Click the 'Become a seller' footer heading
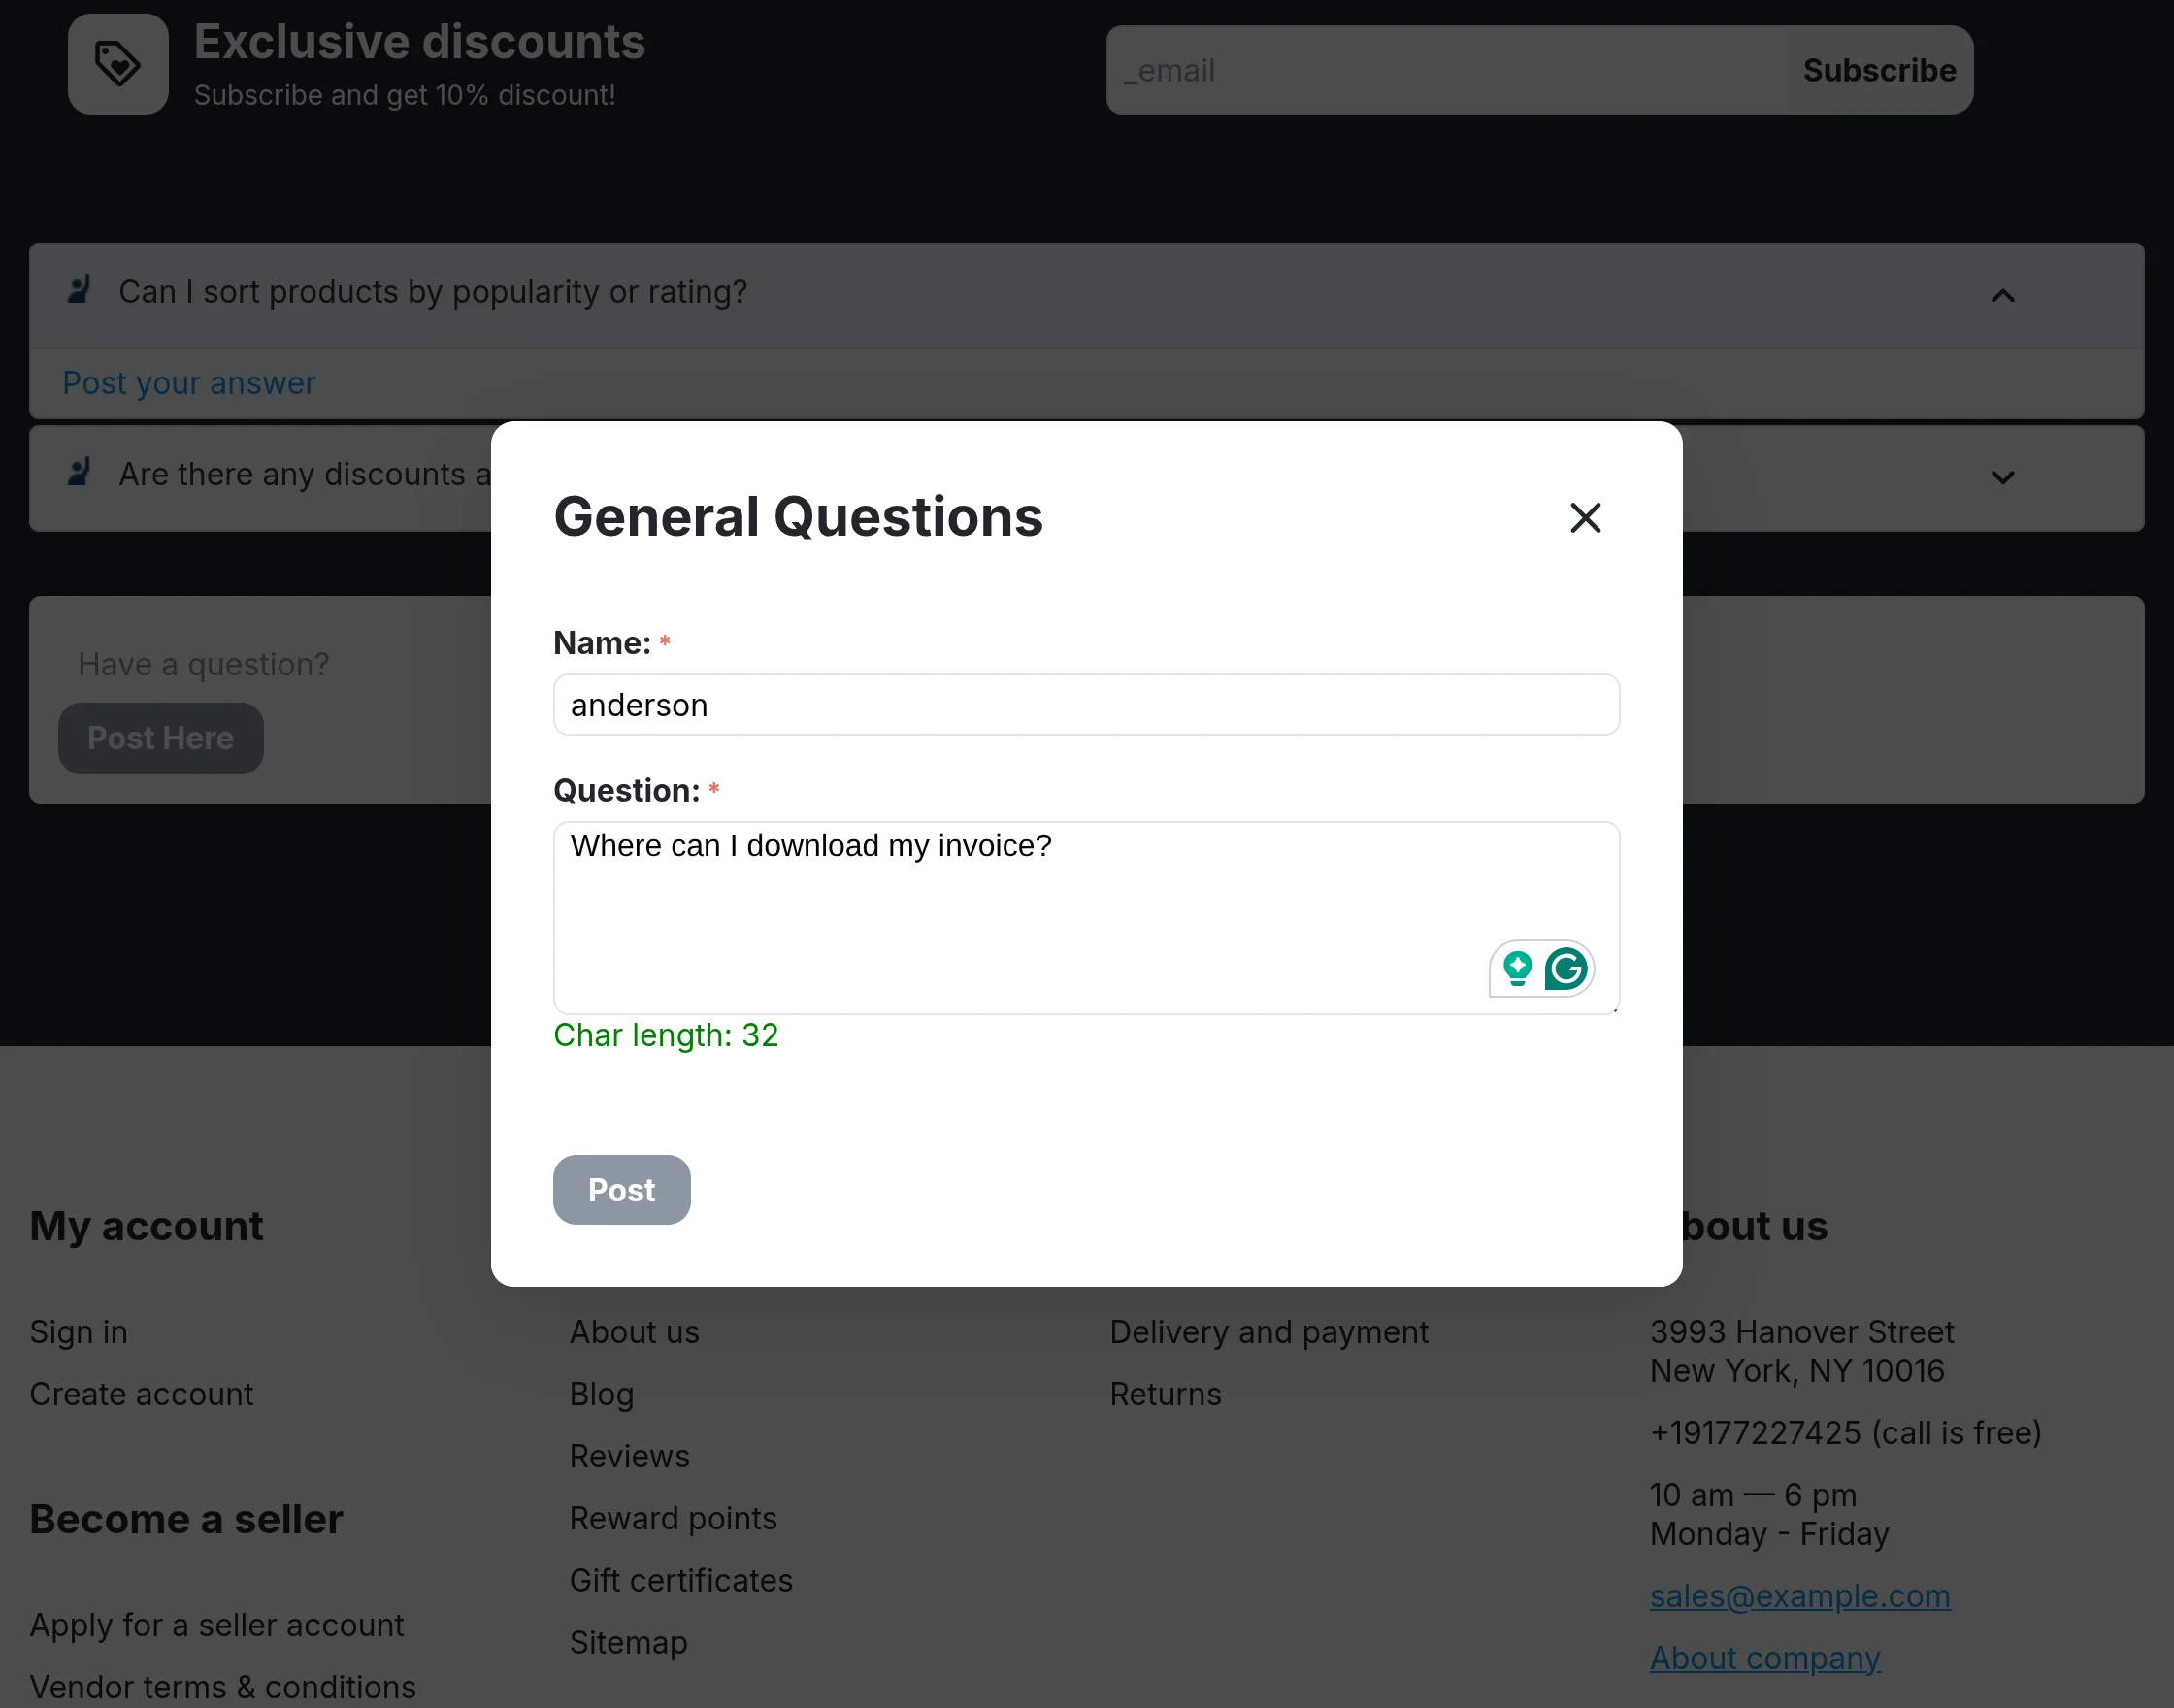The height and width of the screenshot is (1708, 2174). tap(187, 1519)
